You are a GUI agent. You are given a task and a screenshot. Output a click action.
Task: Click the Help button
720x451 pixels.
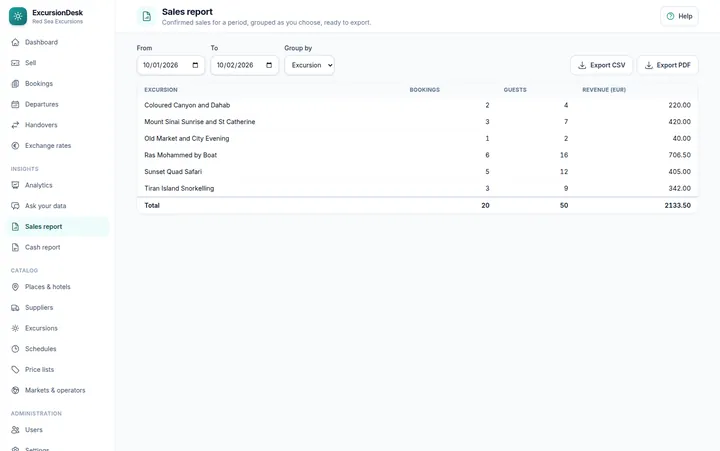(679, 16)
